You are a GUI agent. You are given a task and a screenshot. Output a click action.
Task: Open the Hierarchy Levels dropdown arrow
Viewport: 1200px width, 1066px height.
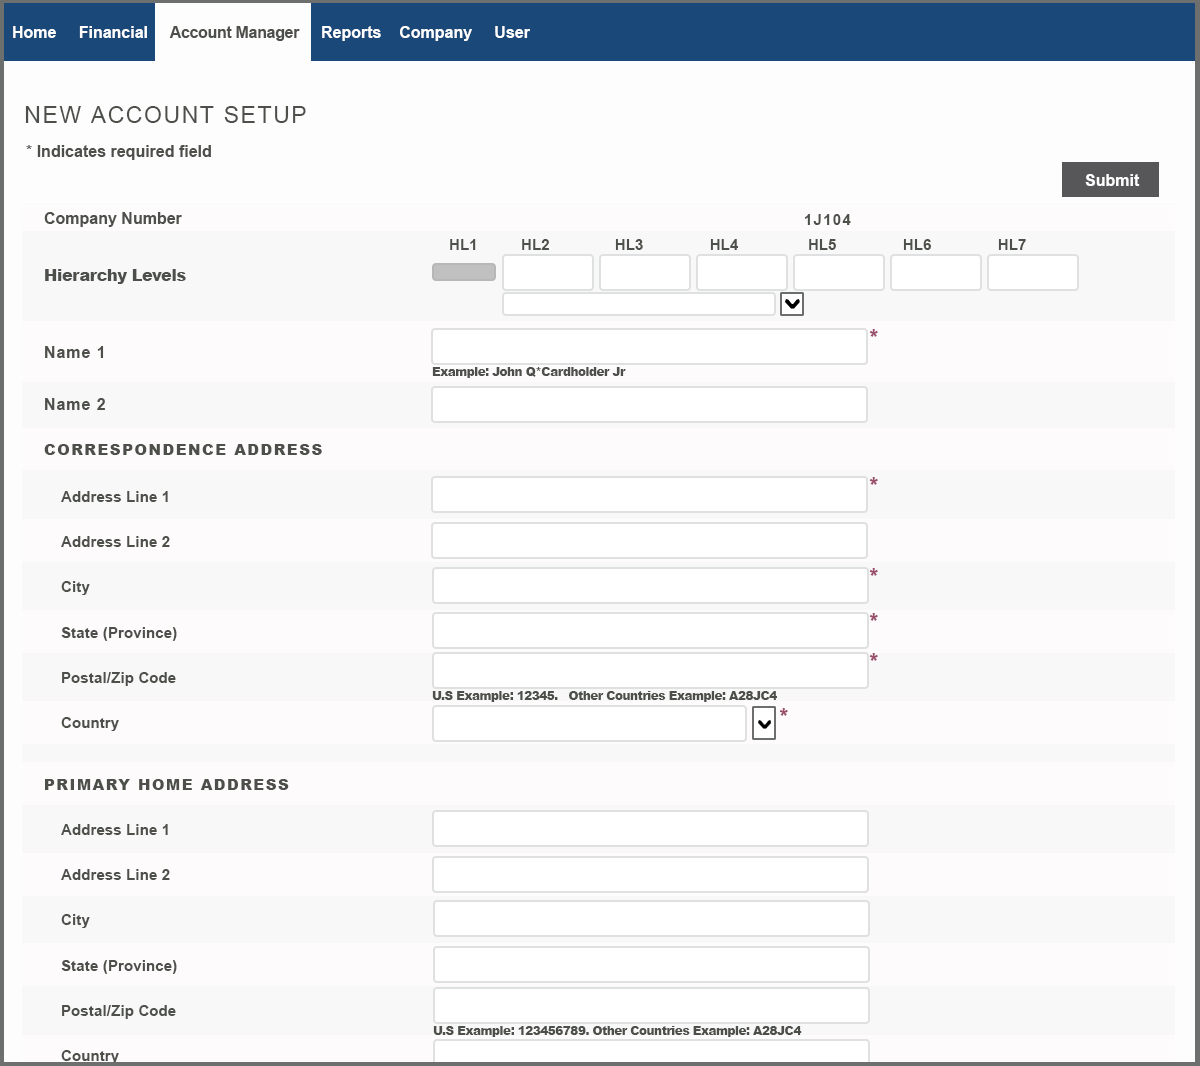[x=791, y=304]
